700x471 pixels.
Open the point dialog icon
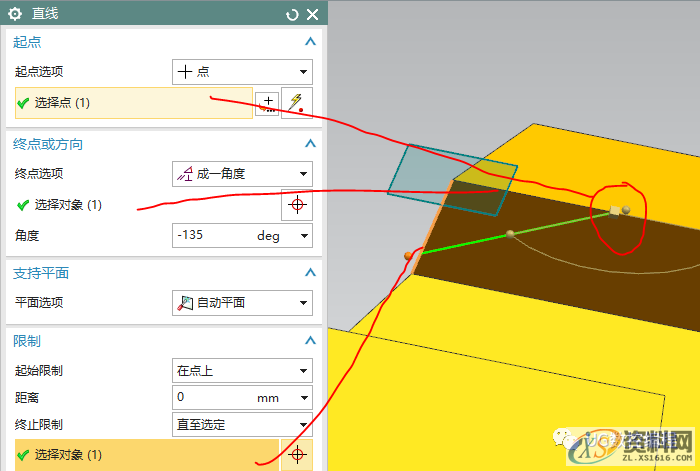click(267, 104)
